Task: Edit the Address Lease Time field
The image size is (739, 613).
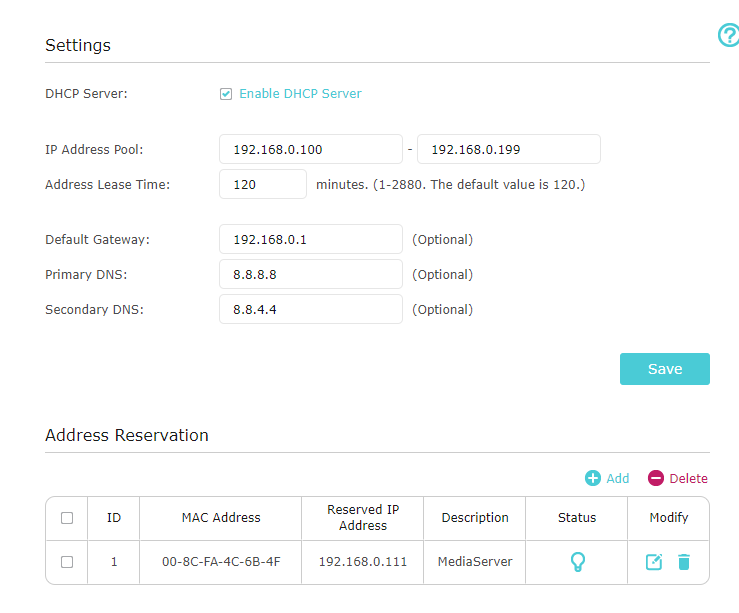Action: [x=263, y=184]
